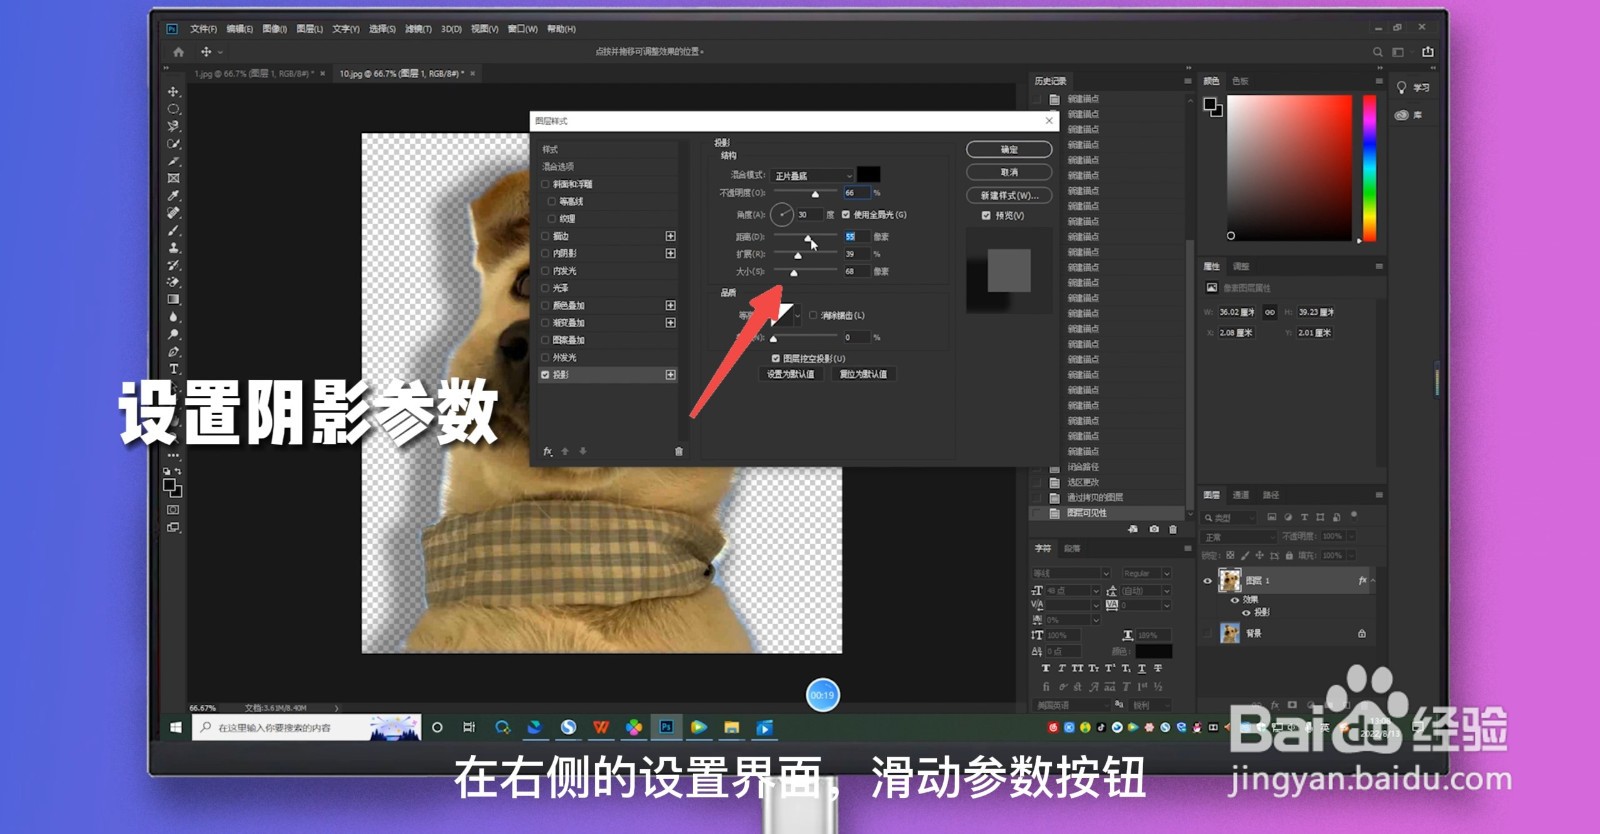Click the Home icon in options bar
Screen dimensions: 1600x834
[x=178, y=52]
